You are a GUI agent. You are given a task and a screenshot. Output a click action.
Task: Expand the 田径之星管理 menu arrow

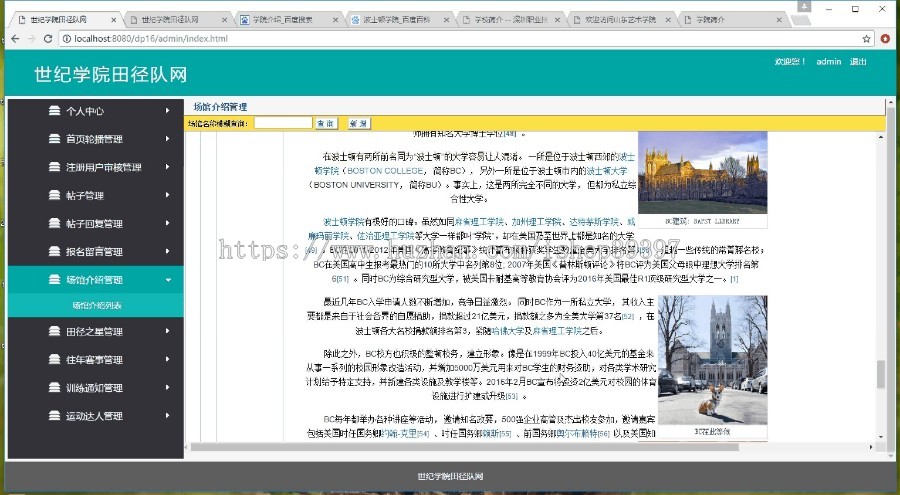[168, 331]
